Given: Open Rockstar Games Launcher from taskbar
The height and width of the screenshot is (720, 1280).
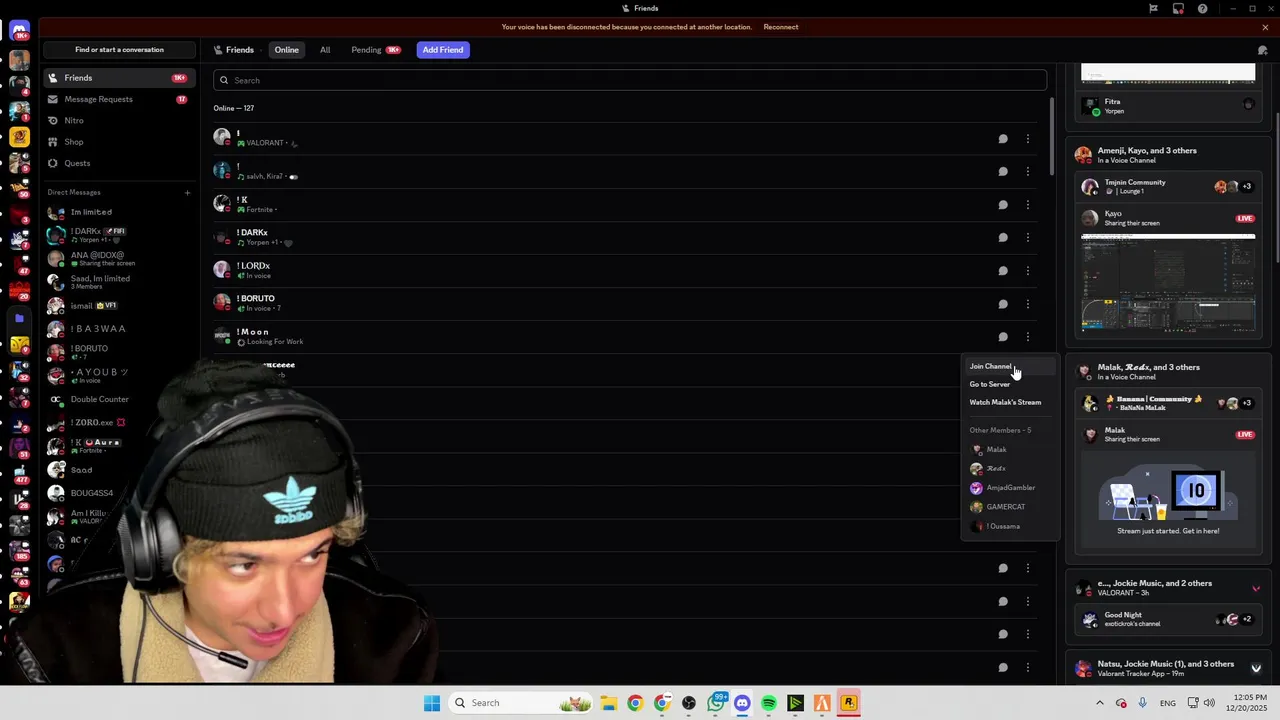Looking at the screenshot, I should [x=848, y=703].
